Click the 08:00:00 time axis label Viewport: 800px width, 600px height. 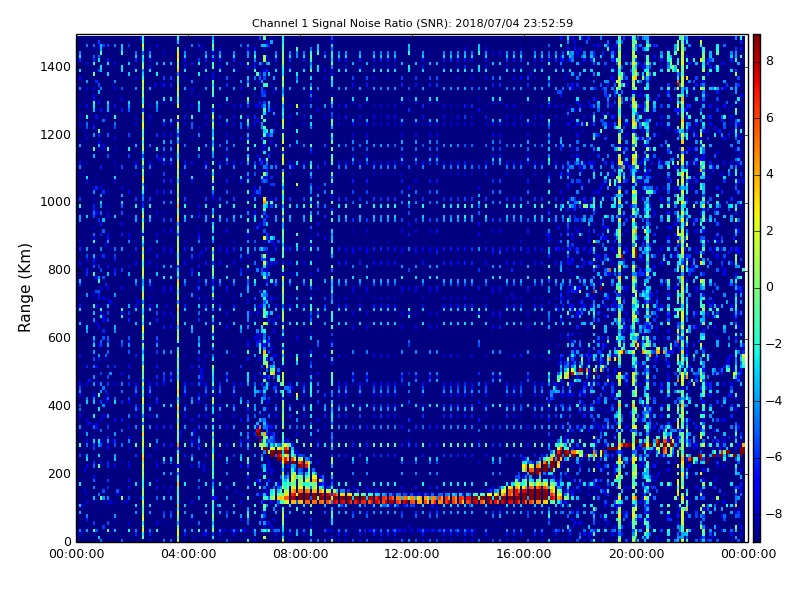pos(301,554)
